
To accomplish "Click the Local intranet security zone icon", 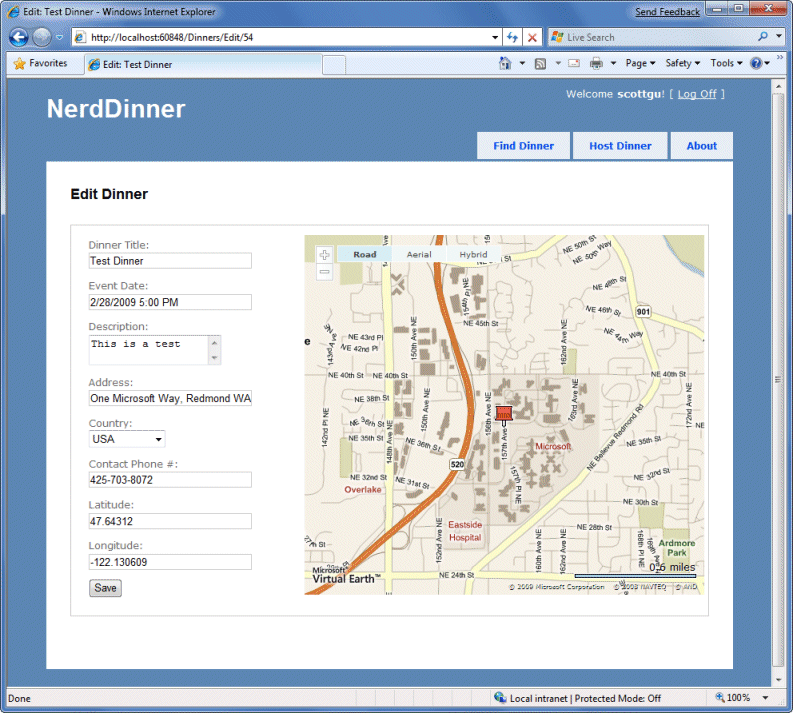I will [x=500, y=698].
